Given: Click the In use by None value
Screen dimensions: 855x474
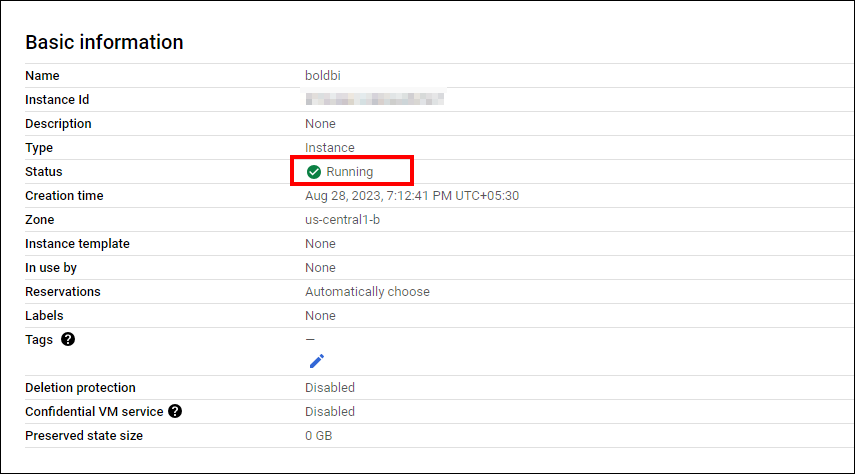Looking at the screenshot, I should click(320, 268).
